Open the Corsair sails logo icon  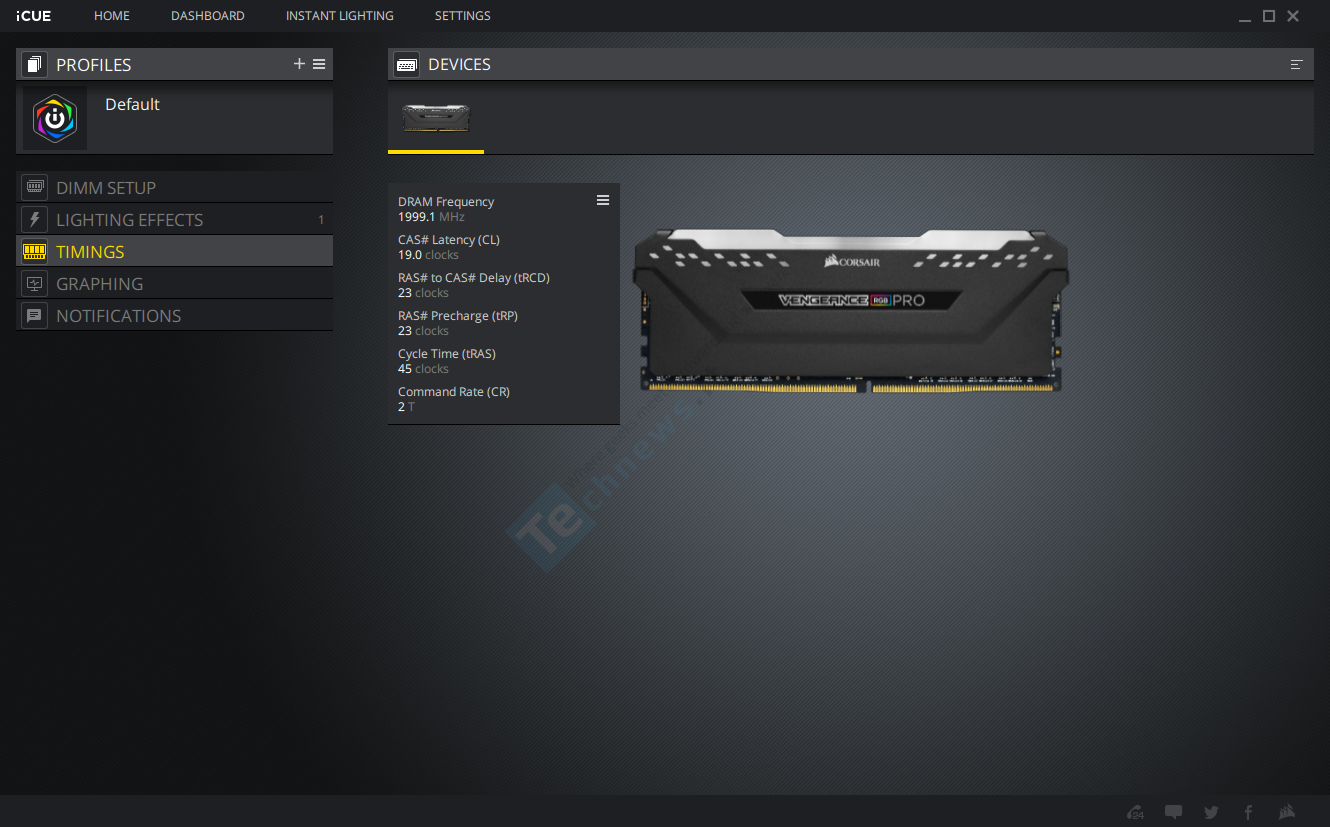click(x=1288, y=812)
